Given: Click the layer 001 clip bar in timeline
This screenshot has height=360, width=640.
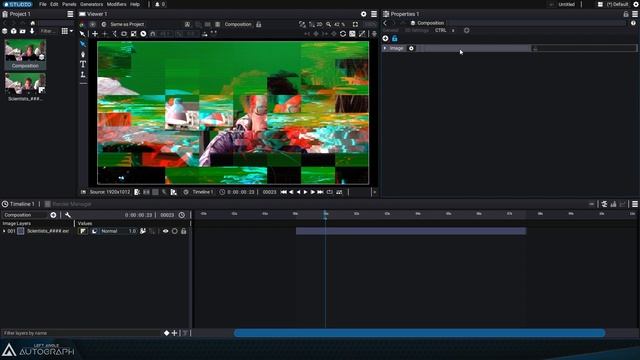Looking at the screenshot, I should tap(411, 231).
